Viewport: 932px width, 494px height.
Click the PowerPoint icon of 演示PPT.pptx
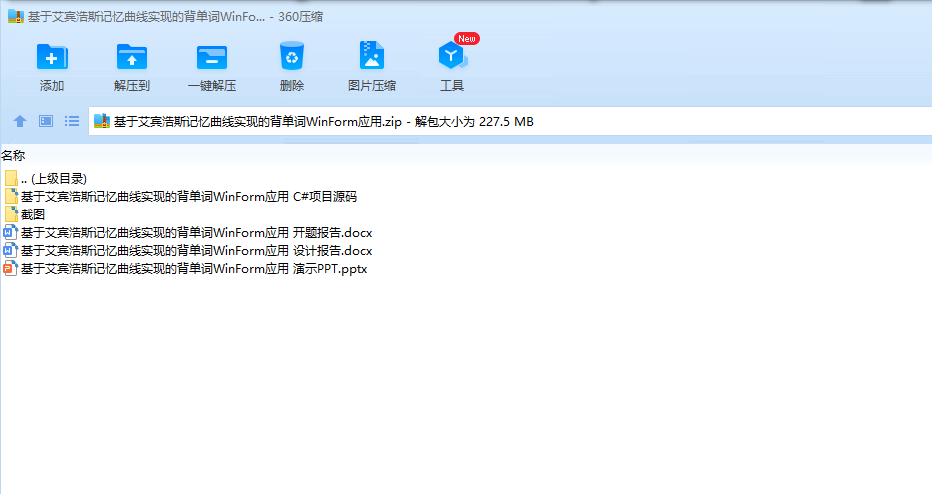pos(10,269)
